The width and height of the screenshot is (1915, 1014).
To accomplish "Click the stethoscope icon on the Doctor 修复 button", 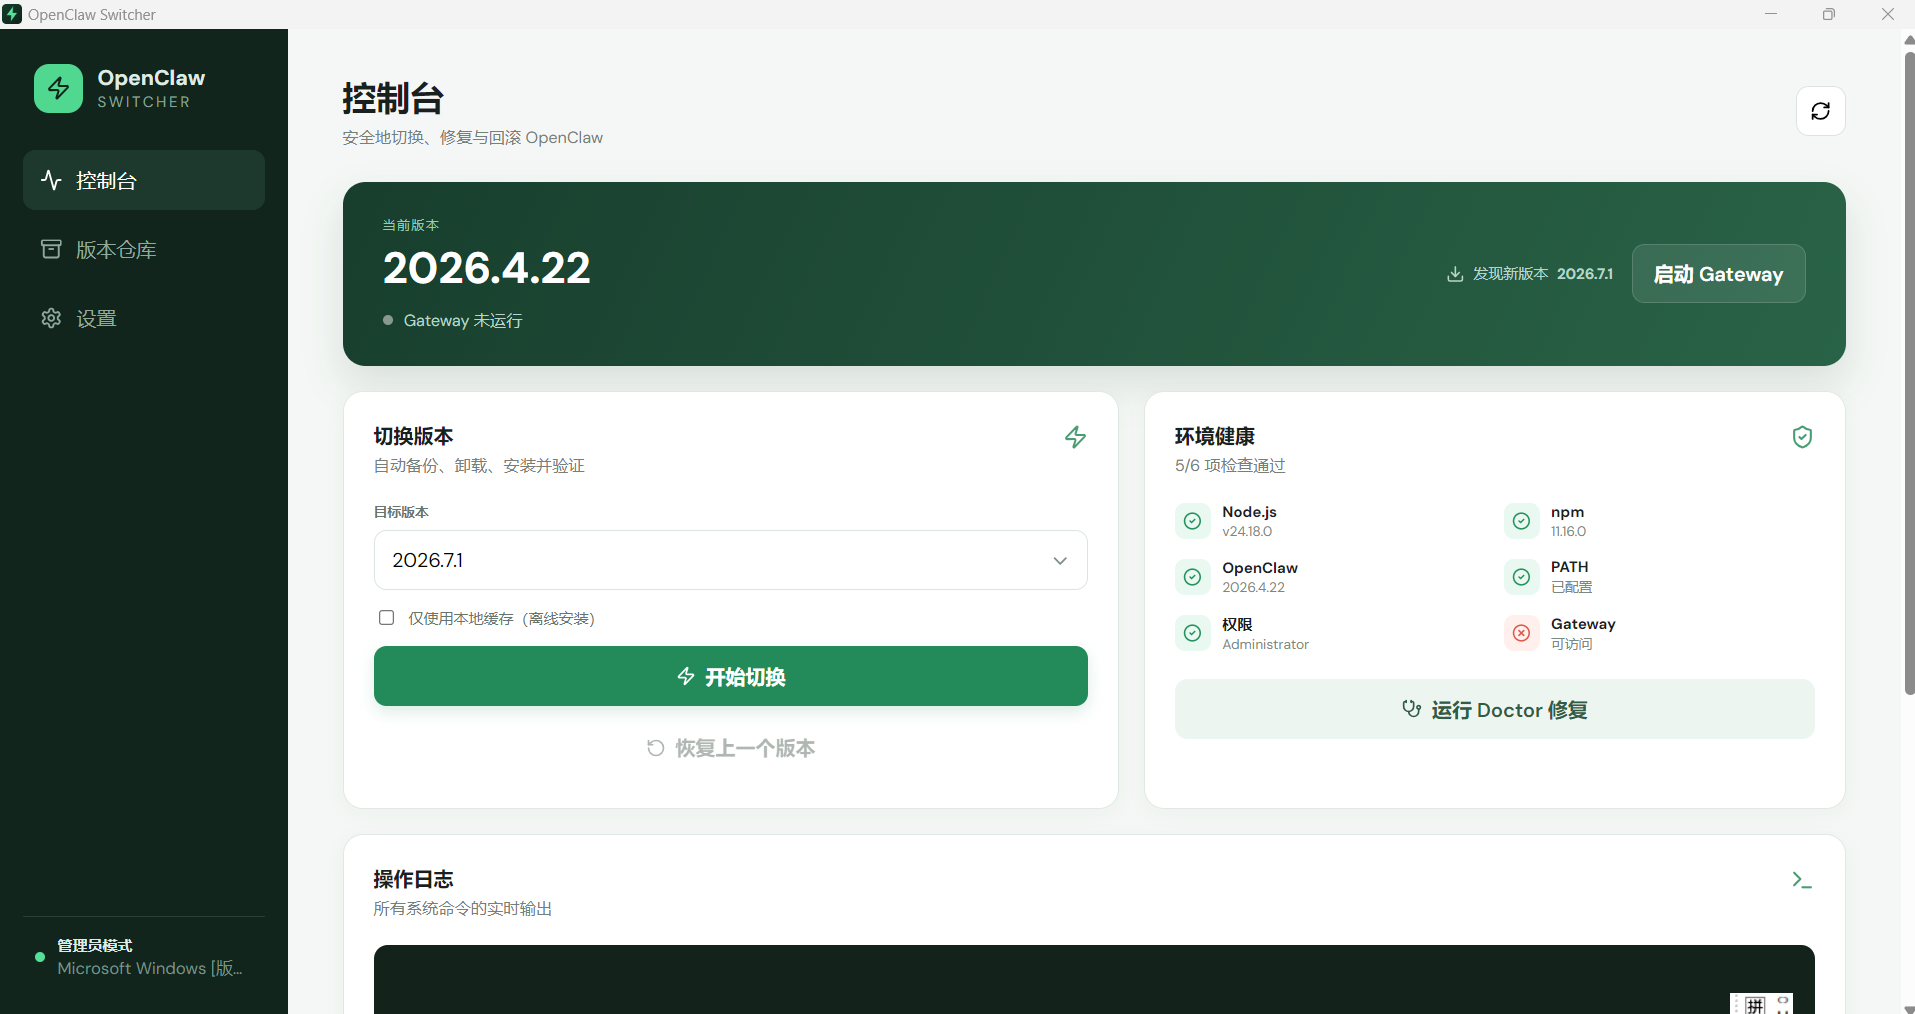I will point(1411,709).
